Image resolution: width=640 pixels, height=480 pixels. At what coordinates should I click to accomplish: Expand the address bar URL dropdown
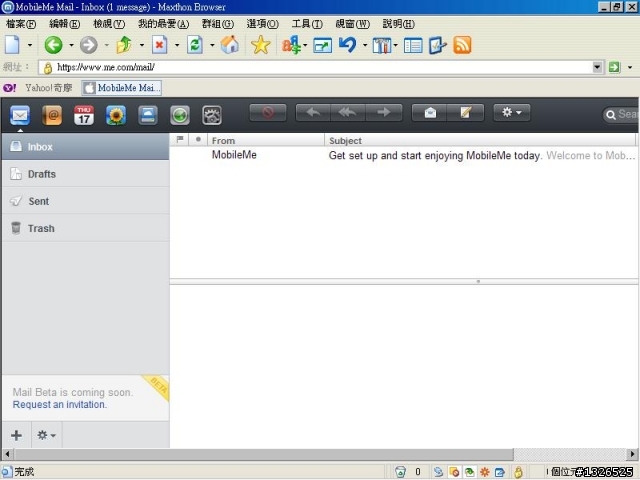pos(597,67)
